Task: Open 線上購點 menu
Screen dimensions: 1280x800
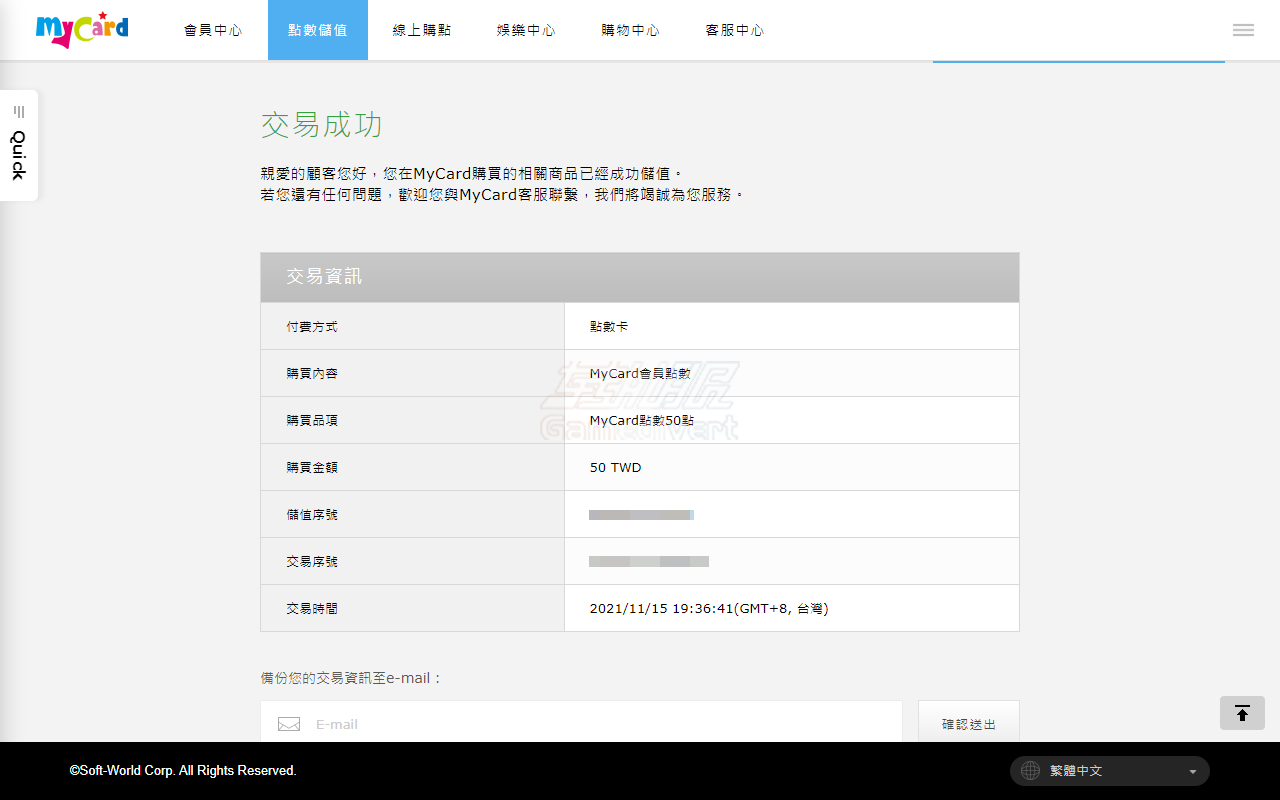Action: [x=422, y=30]
